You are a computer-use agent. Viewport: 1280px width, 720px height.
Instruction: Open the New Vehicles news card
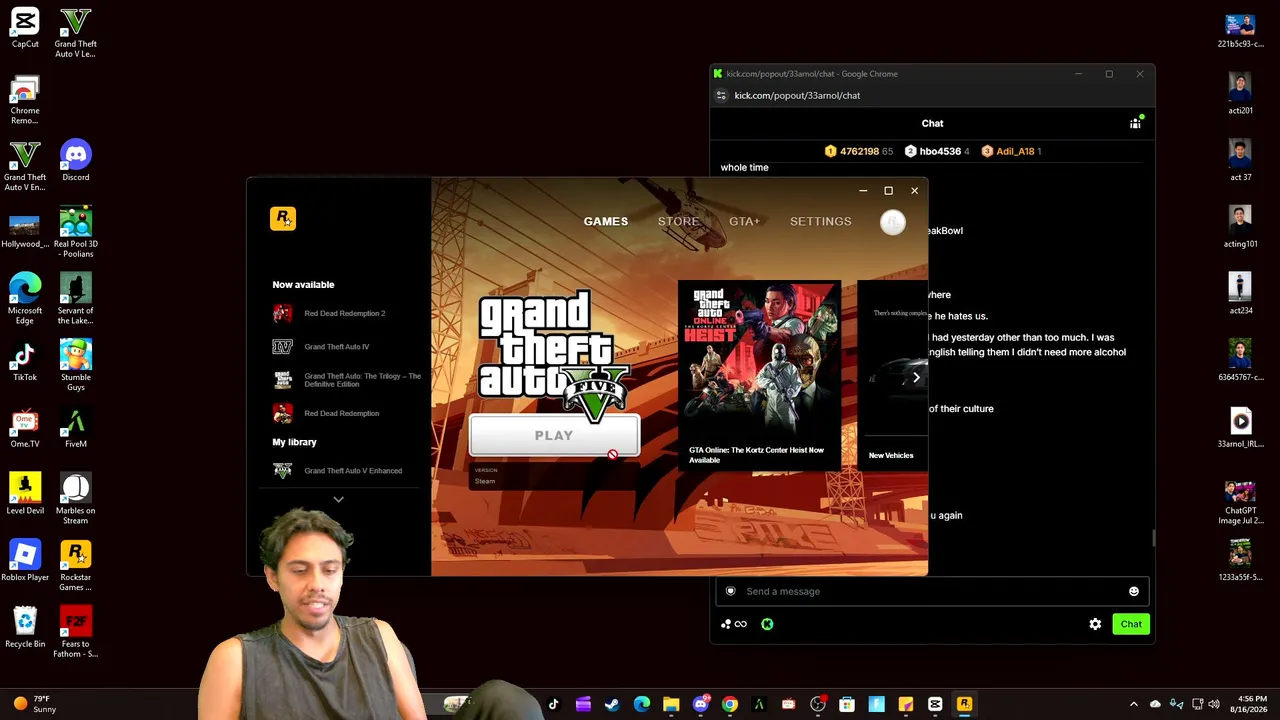(x=892, y=375)
